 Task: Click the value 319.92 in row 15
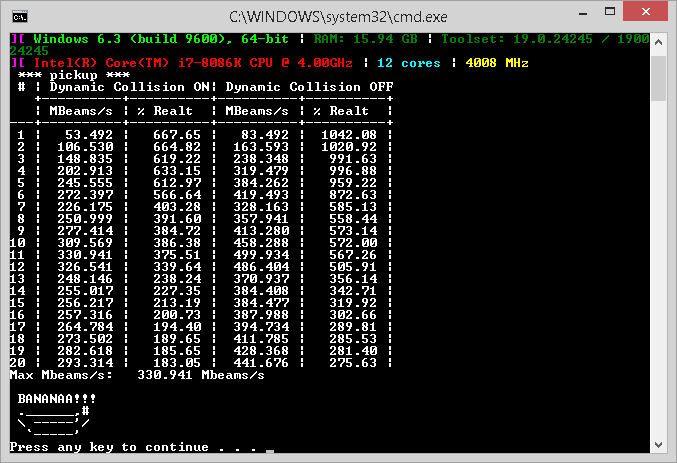coord(353,303)
